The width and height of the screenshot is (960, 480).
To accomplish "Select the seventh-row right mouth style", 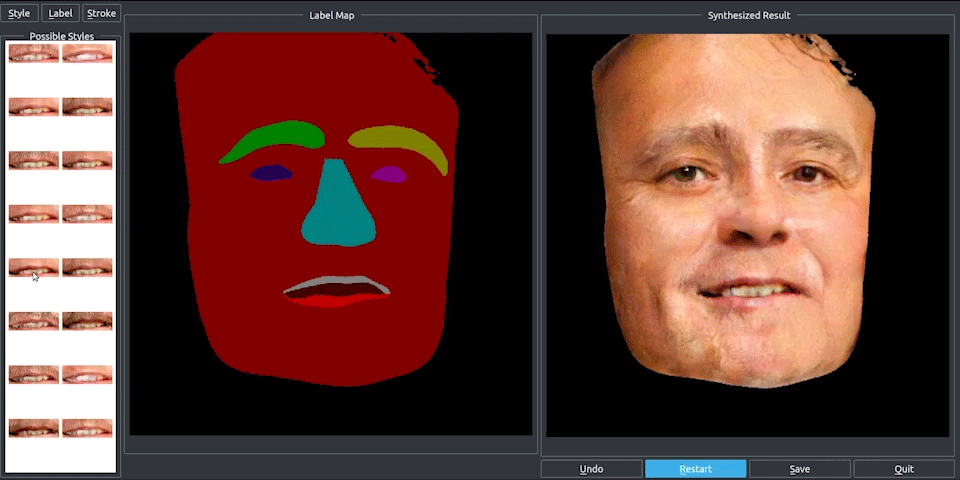I will [87, 375].
